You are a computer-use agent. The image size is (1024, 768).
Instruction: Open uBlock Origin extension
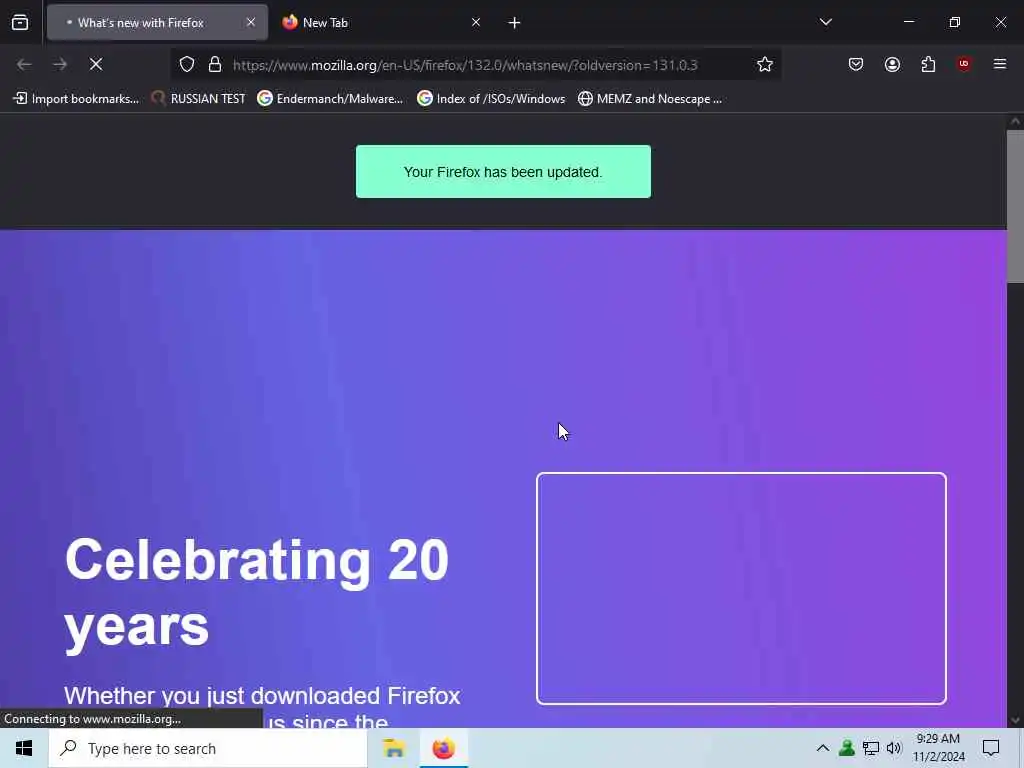click(x=964, y=64)
